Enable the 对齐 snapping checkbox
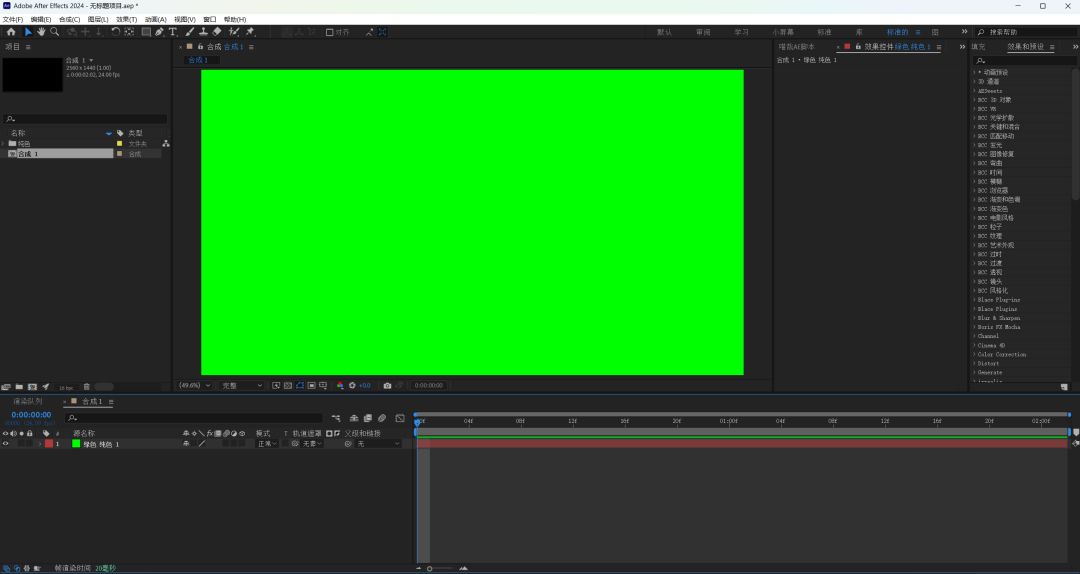This screenshot has height=574, width=1080. pyautogui.click(x=330, y=32)
